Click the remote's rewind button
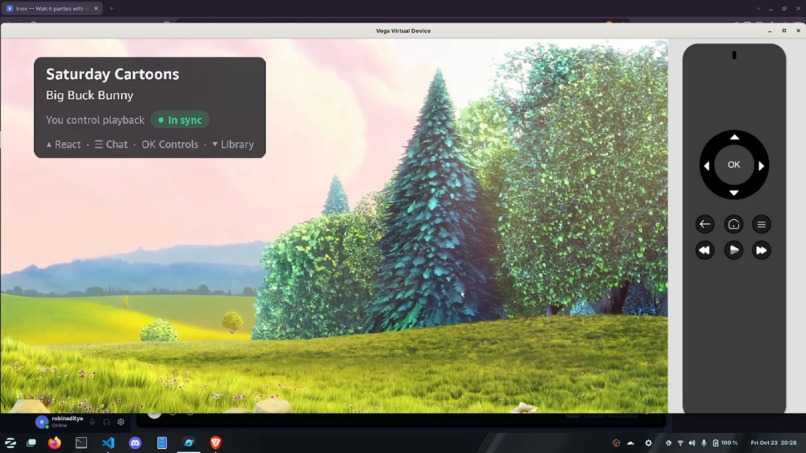Image resolution: width=806 pixels, height=453 pixels. [x=705, y=250]
